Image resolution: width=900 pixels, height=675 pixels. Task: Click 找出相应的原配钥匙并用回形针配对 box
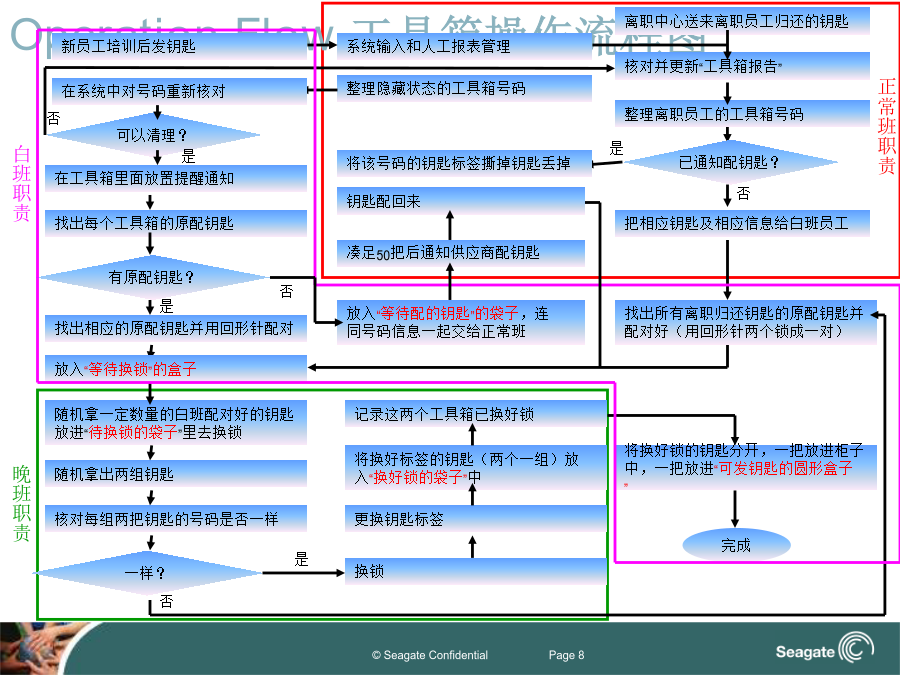pyautogui.click(x=176, y=328)
